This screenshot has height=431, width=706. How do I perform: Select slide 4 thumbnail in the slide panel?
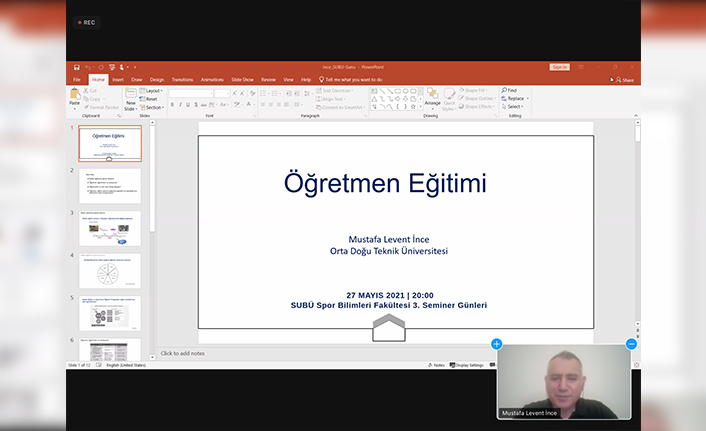[110, 271]
